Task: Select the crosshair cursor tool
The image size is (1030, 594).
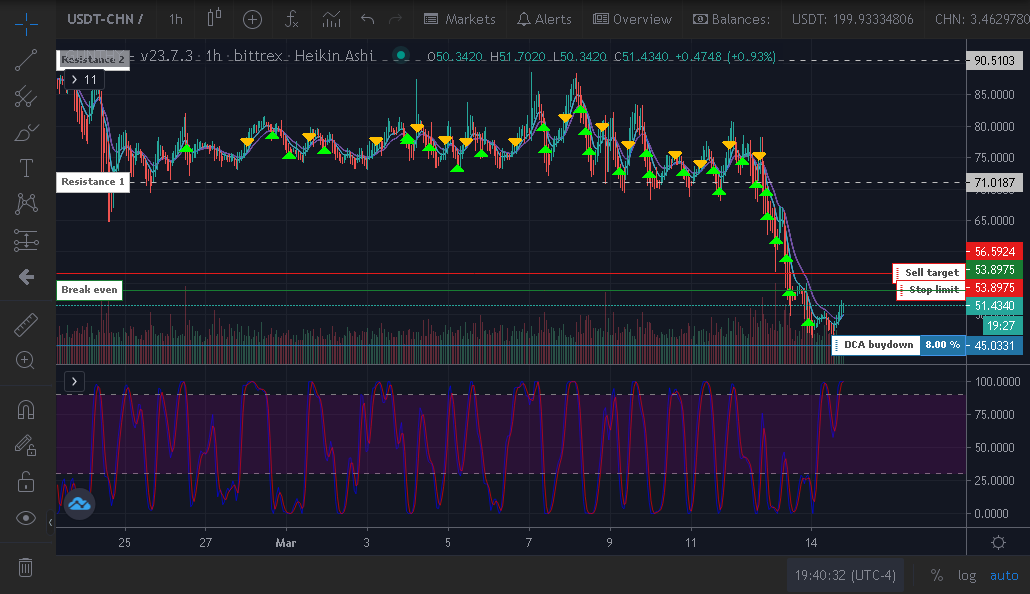Action: pyautogui.click(x=26, y=24)
